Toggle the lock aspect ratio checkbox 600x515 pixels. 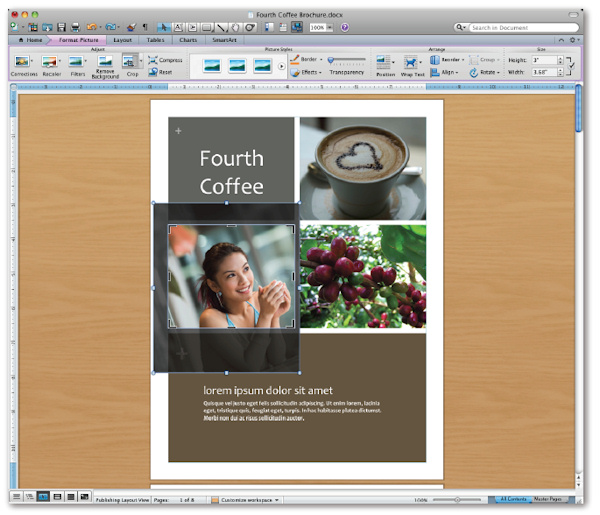coord(571,66)
